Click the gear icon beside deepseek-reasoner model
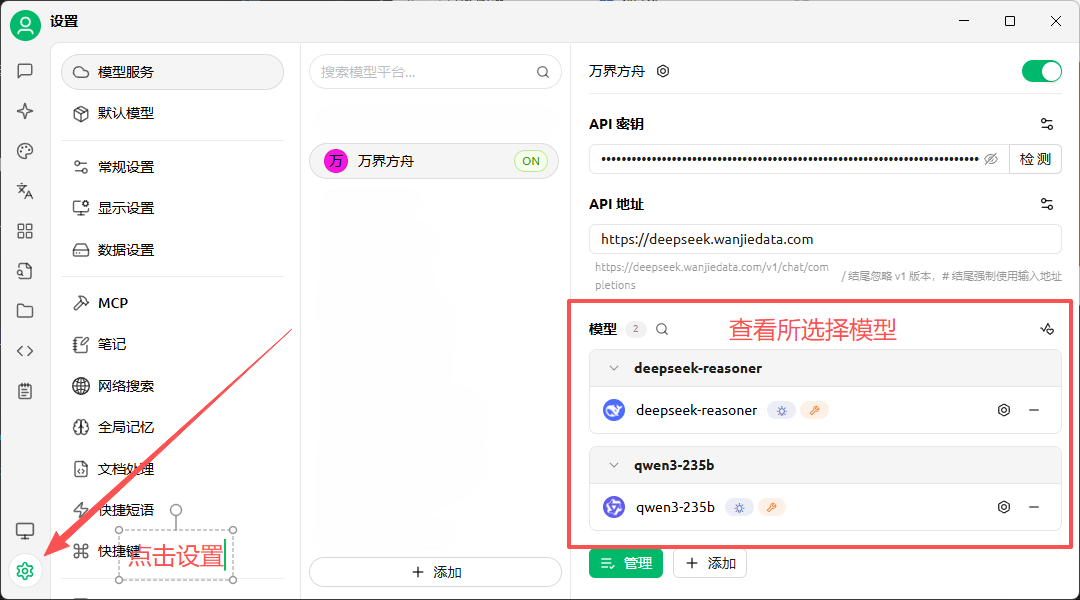Viewport: 1080px width, 600px height. pyautogui.click(x=1004, y=410)
